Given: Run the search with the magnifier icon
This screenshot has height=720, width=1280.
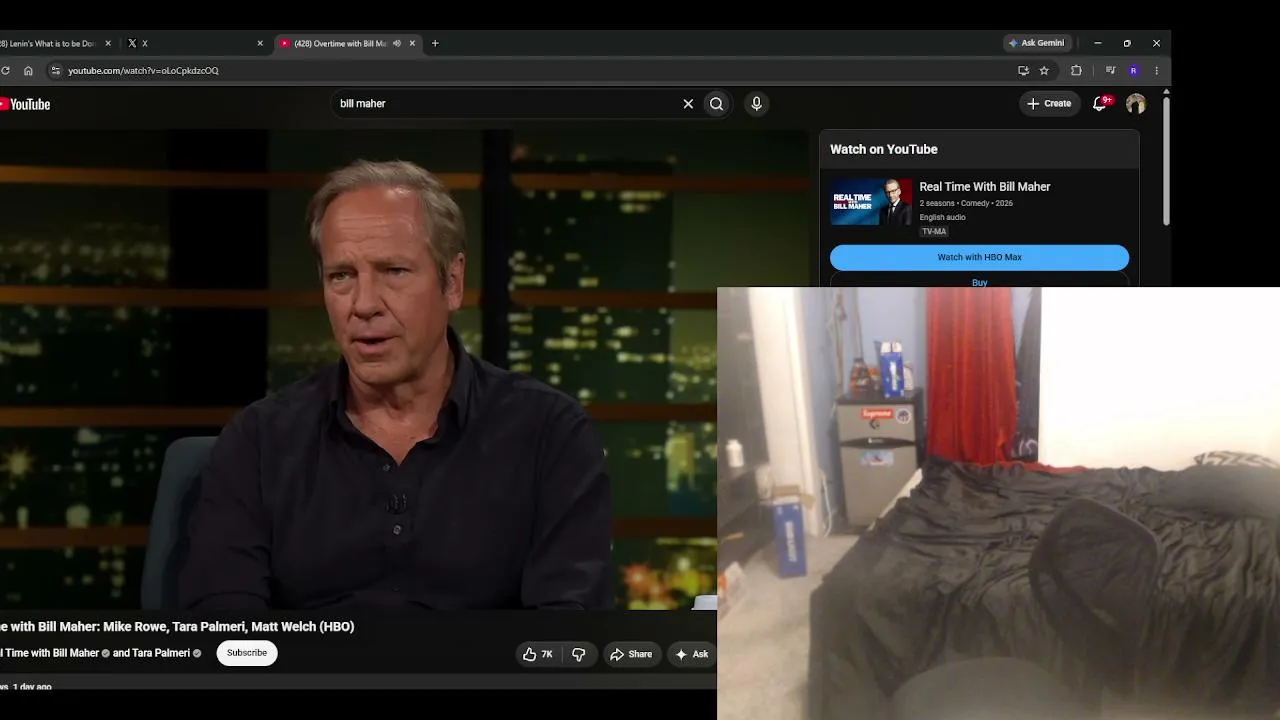Looking at the screenshot, I should coord(716,104).
